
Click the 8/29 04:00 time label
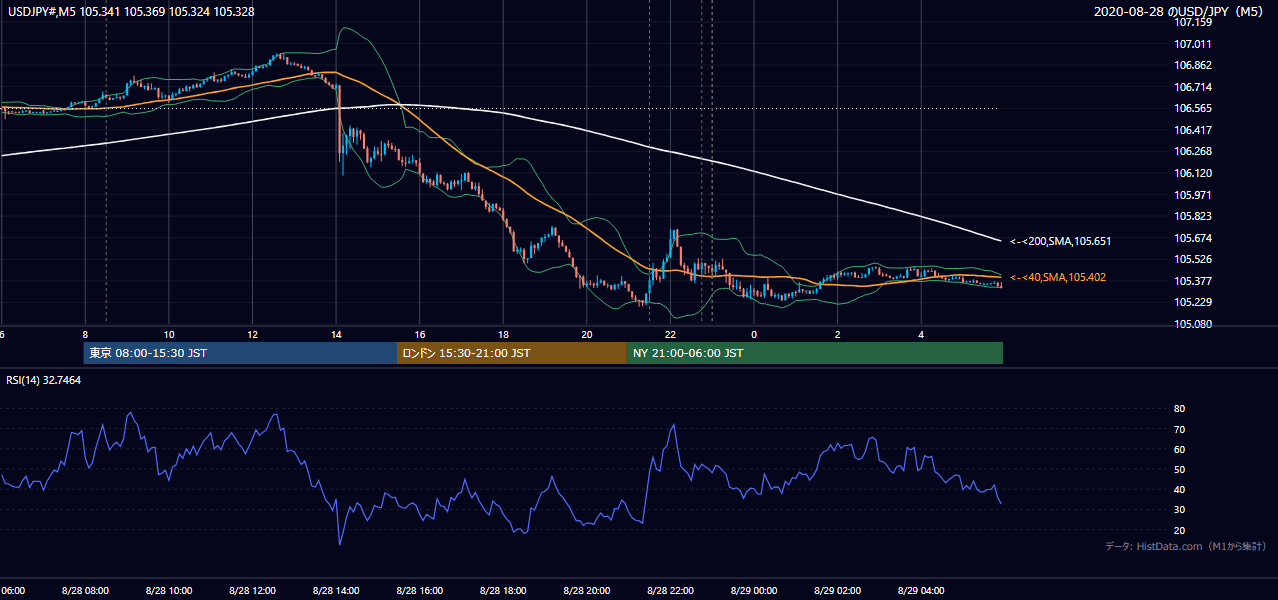point(922,591)
